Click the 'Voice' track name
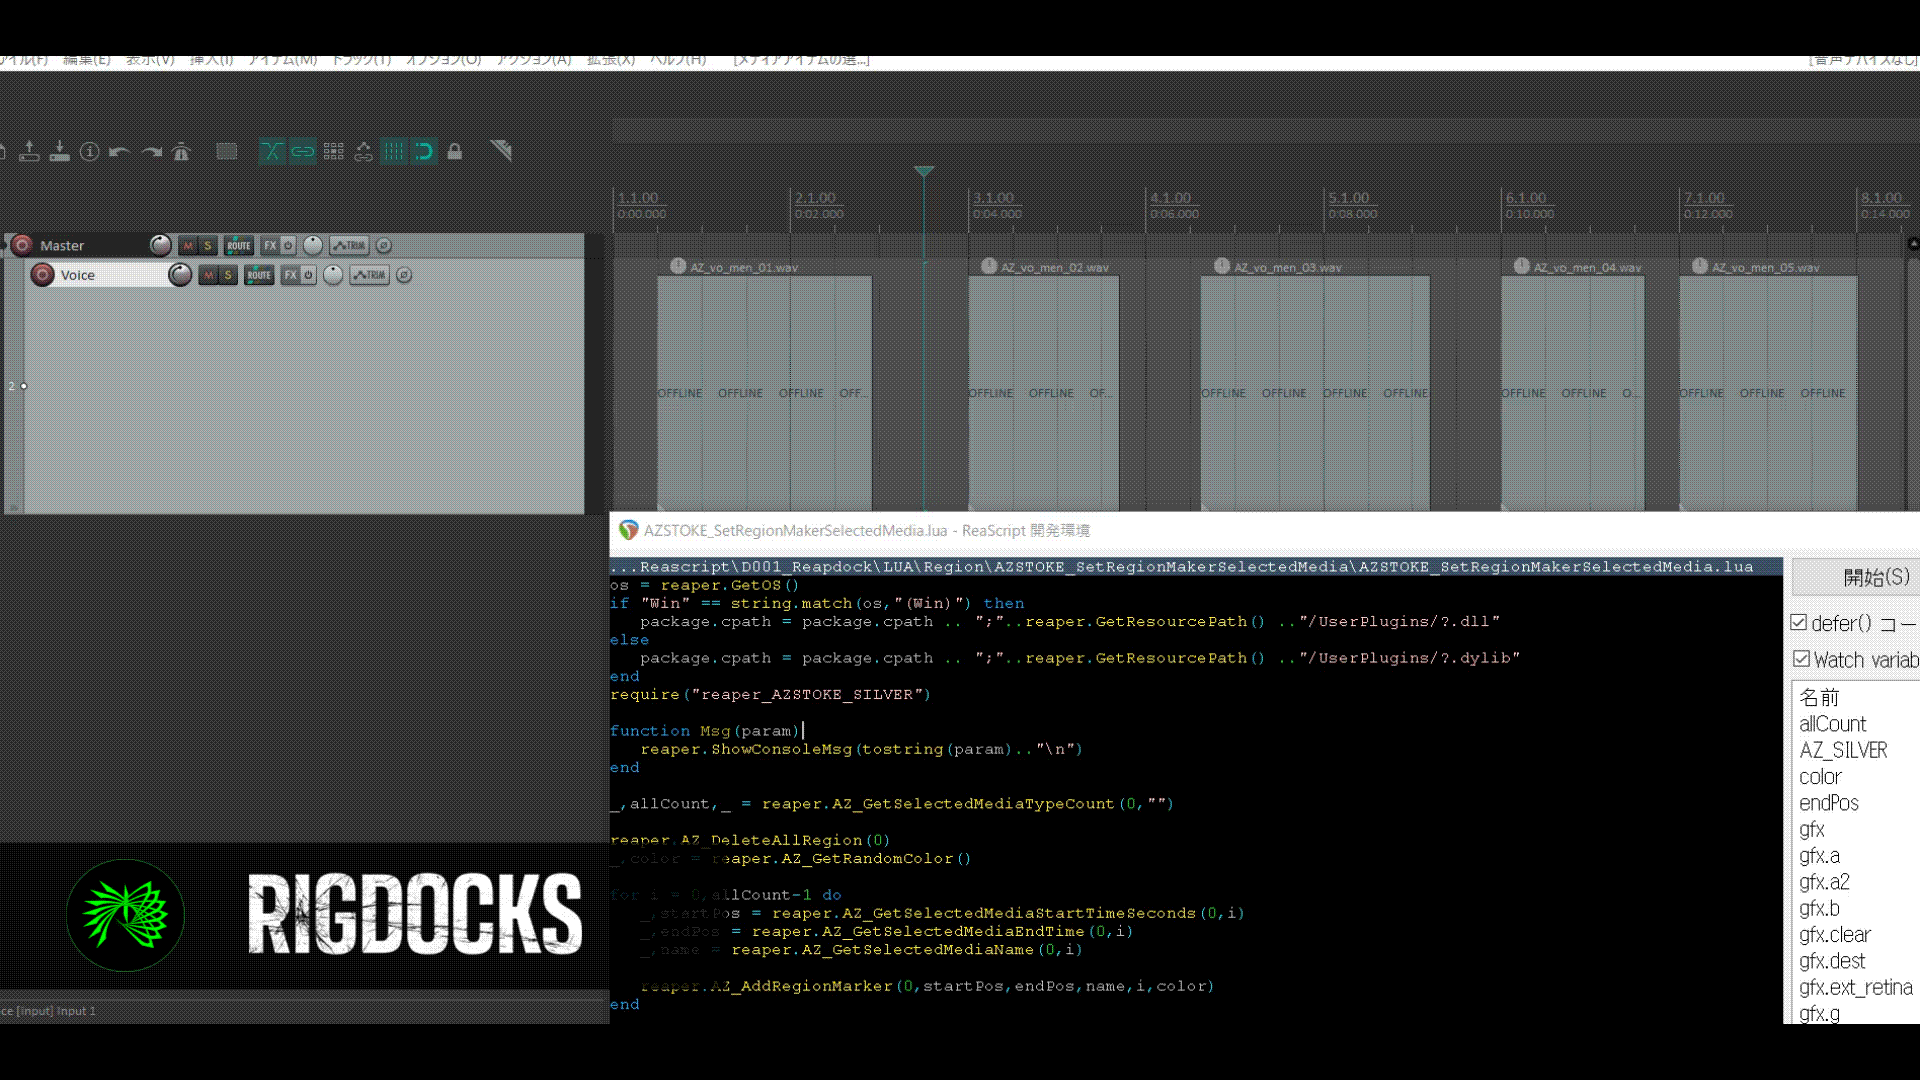The image size is (1920, 1080). click(x=78, y=275)
